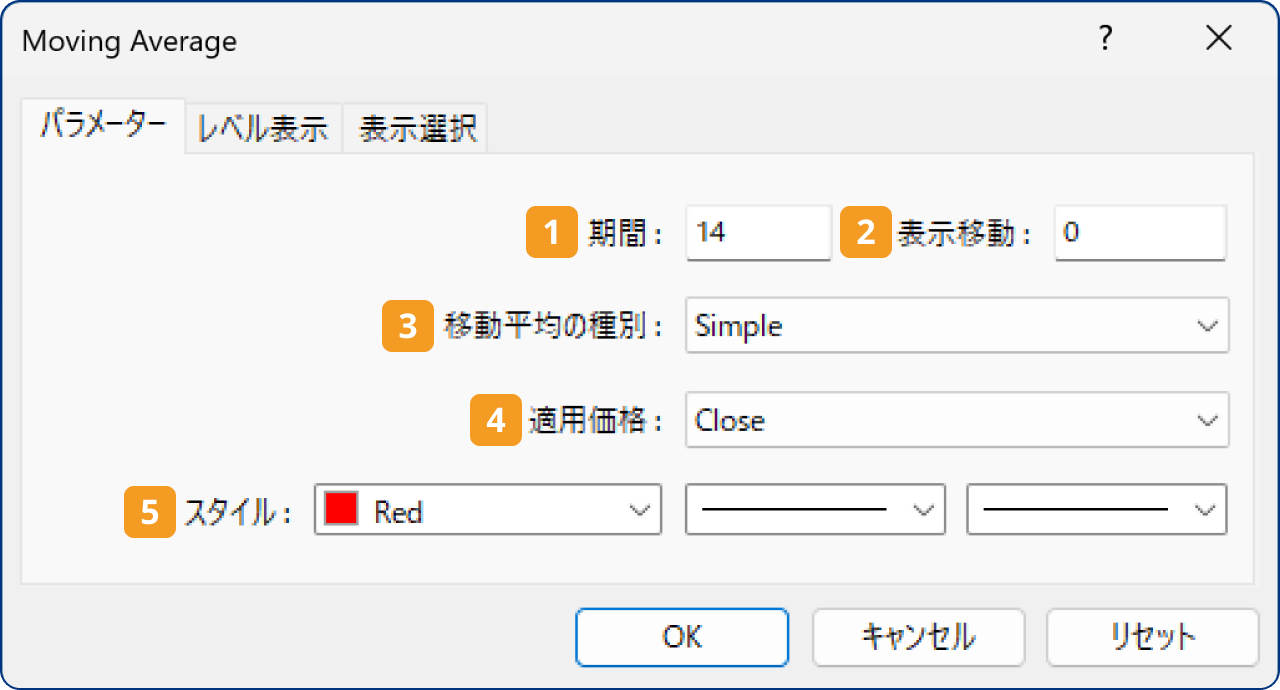Switch to the 表示選択 tab

coord(414,128)
